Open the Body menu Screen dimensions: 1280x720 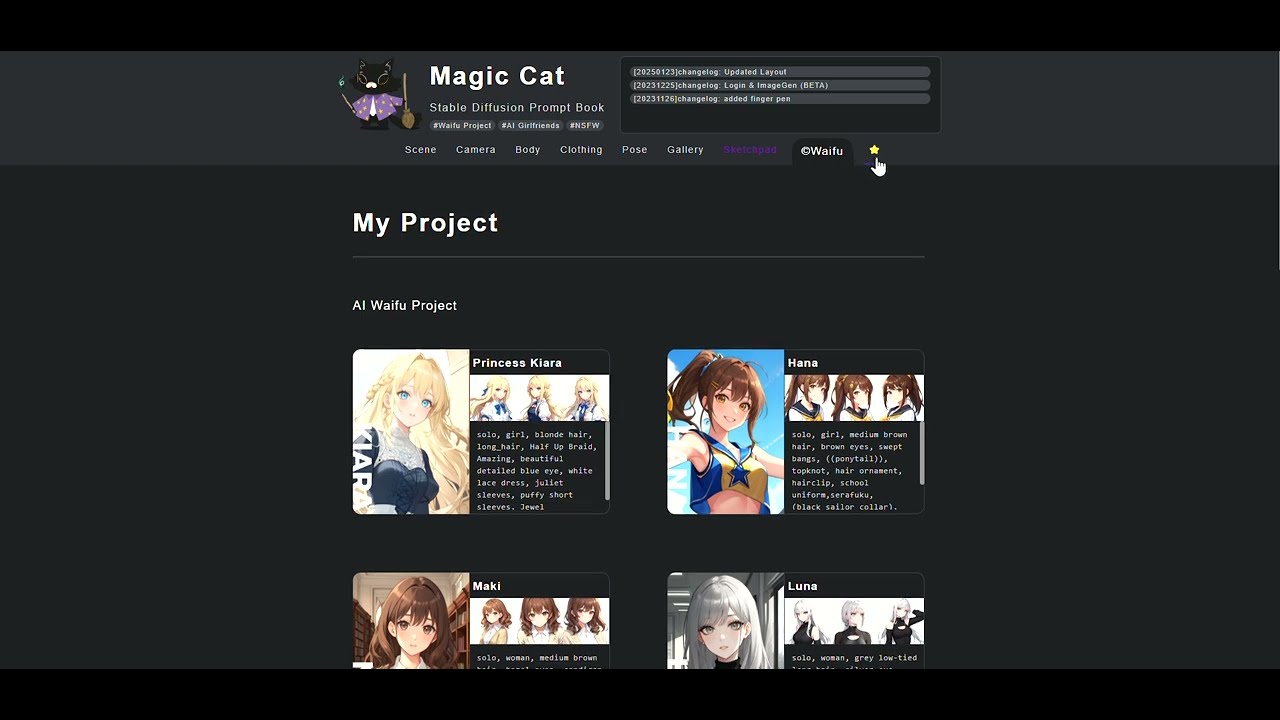[528, 150]
